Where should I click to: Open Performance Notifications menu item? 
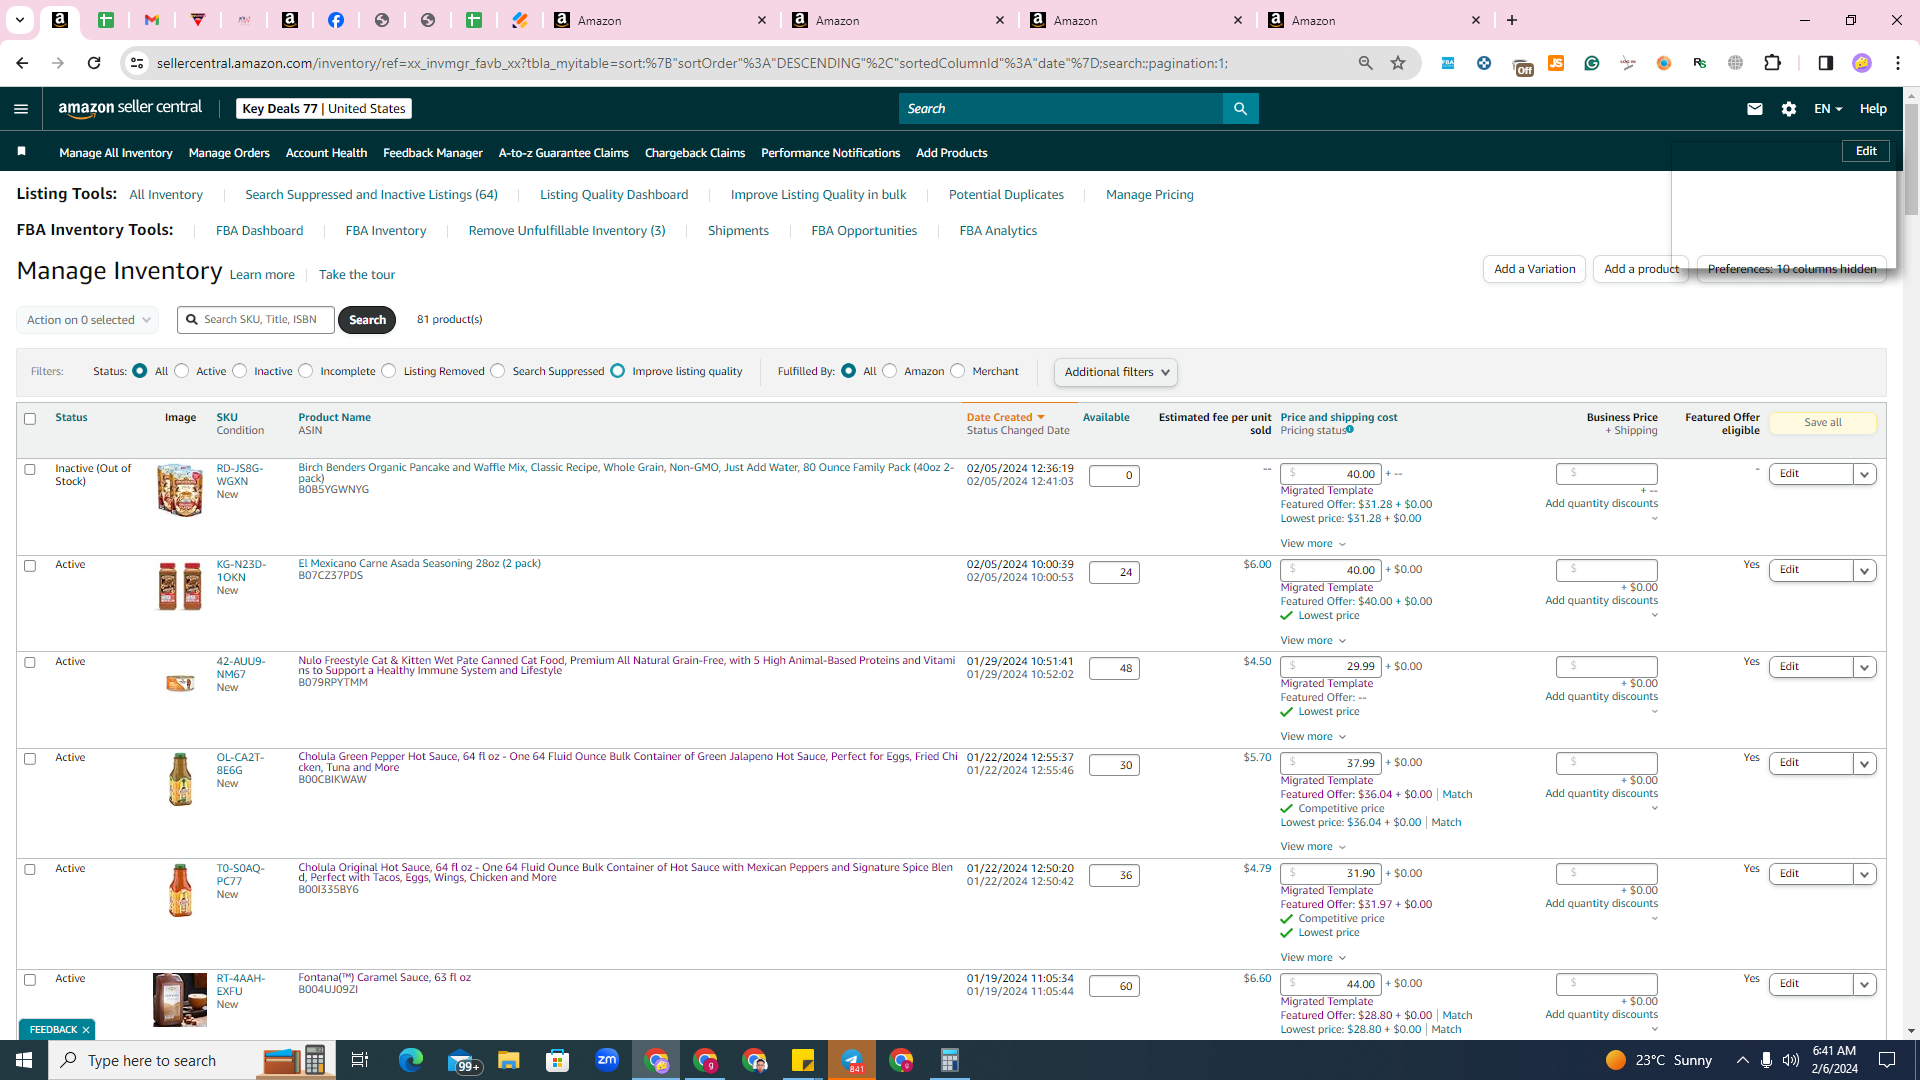[x=830, y=153]
